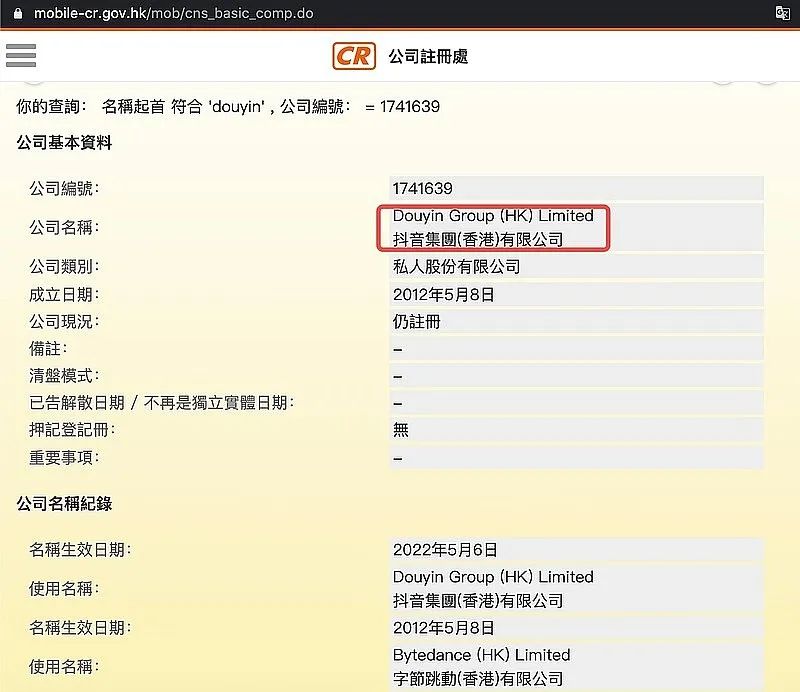Viewport: 800px width, 692px height.
Task: Click the 私人股份有限公司 company type field
Action: pyautogui.click(x=457, y=267)
